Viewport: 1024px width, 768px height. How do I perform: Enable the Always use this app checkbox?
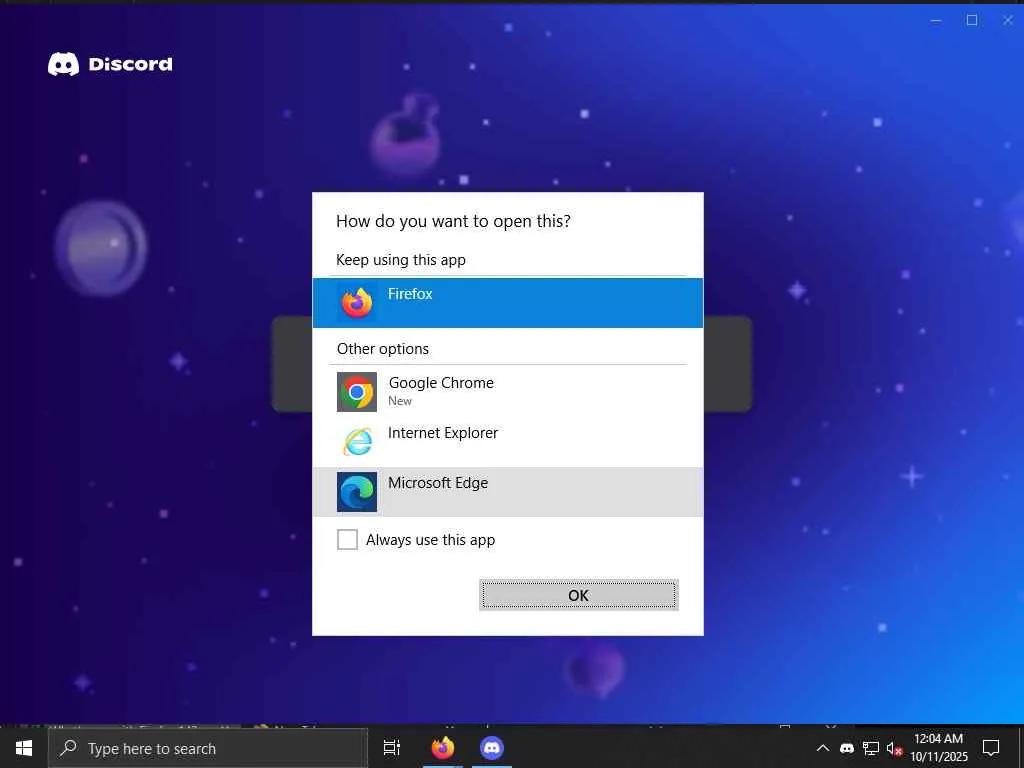(347, 539)
